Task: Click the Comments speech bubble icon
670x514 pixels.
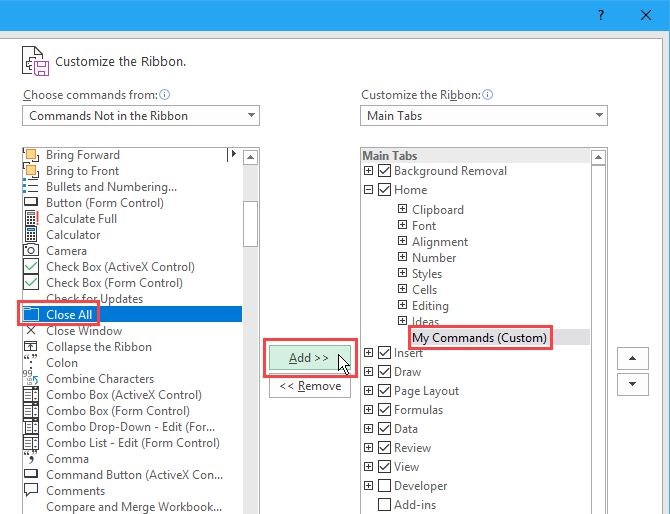Action: tap(29, 491)
